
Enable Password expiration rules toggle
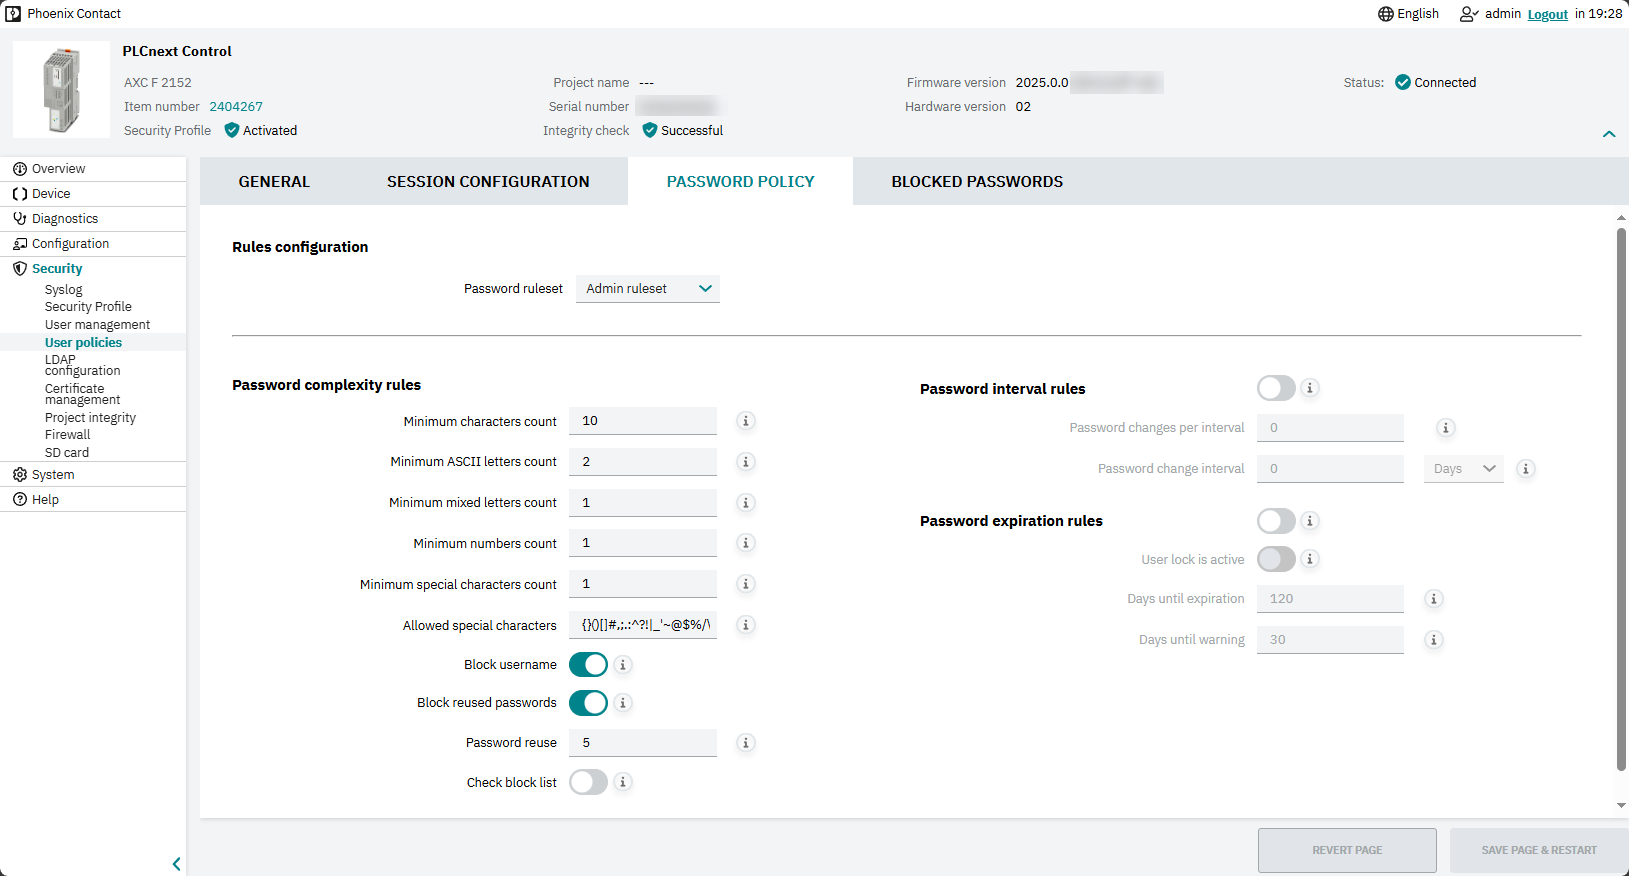click(x=1276, y=521)
